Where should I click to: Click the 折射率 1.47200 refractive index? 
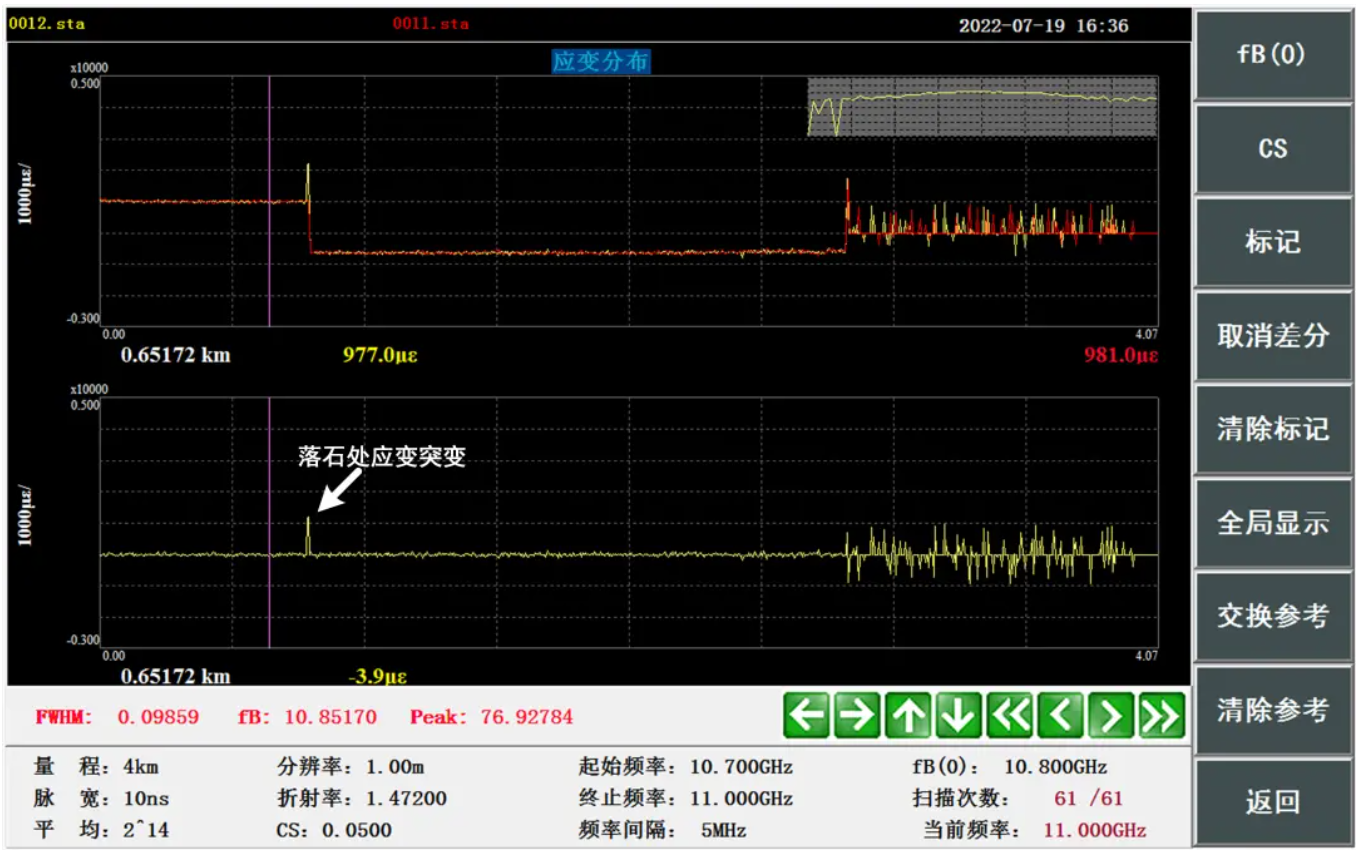361,799
